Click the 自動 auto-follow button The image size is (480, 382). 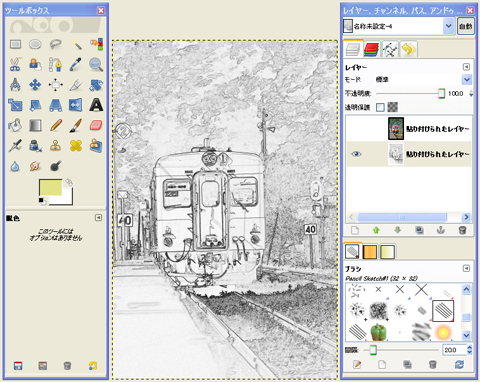[x=465, y=26]
